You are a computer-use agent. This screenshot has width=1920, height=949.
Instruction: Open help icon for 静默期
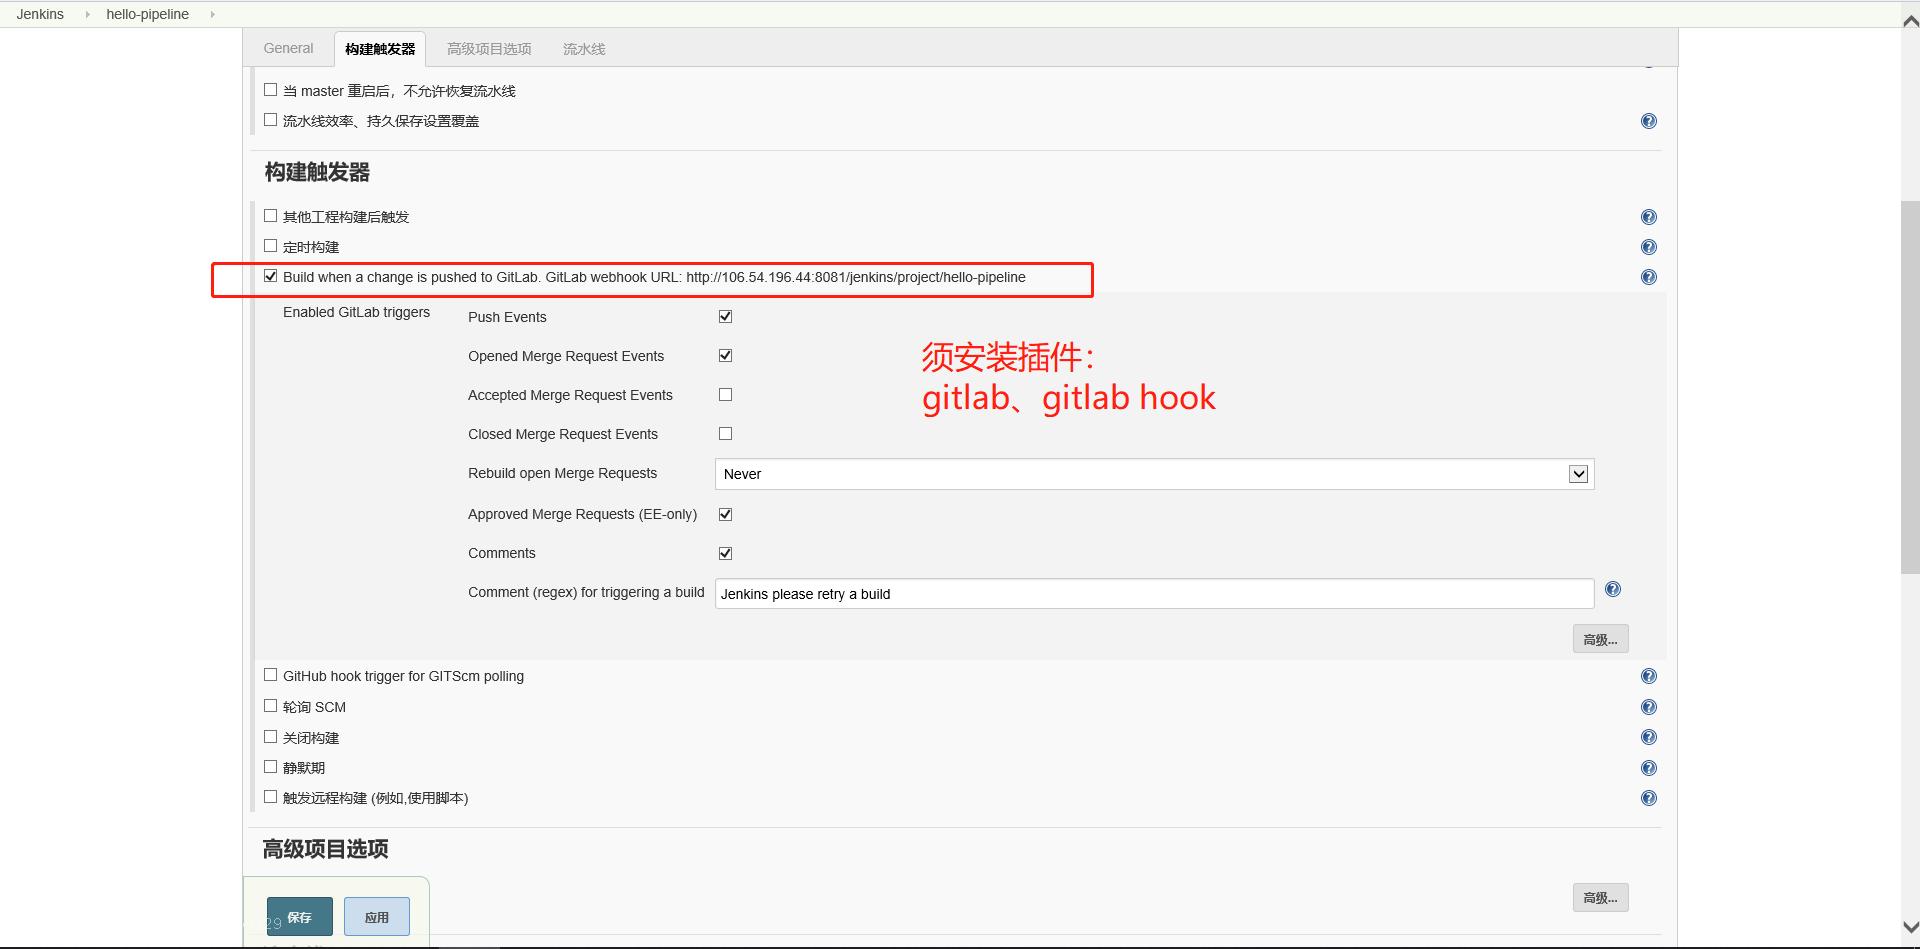pyautogui.click(x=1649, y=768)
